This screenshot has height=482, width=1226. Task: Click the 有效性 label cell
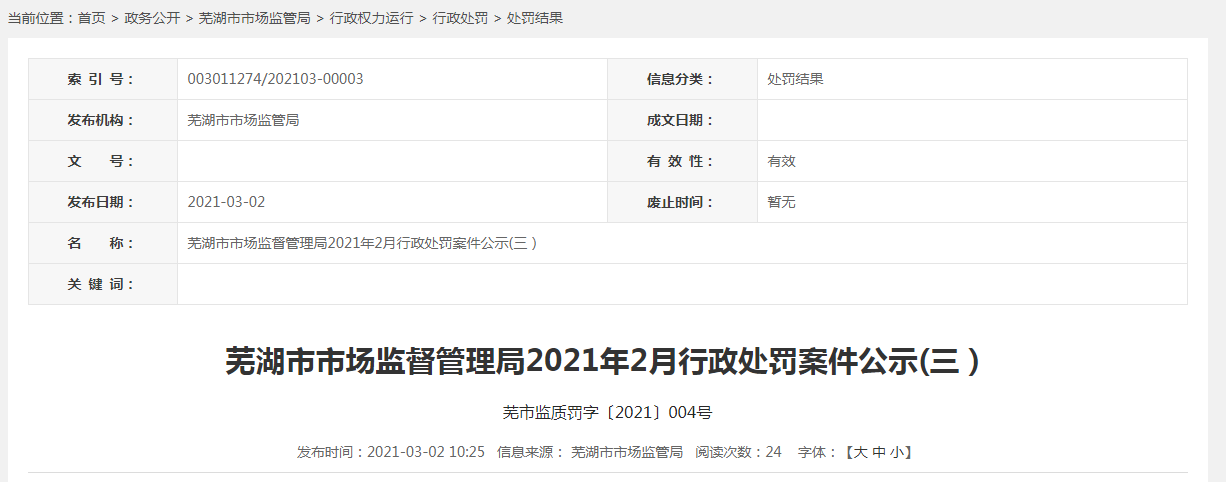pos(683,161)
